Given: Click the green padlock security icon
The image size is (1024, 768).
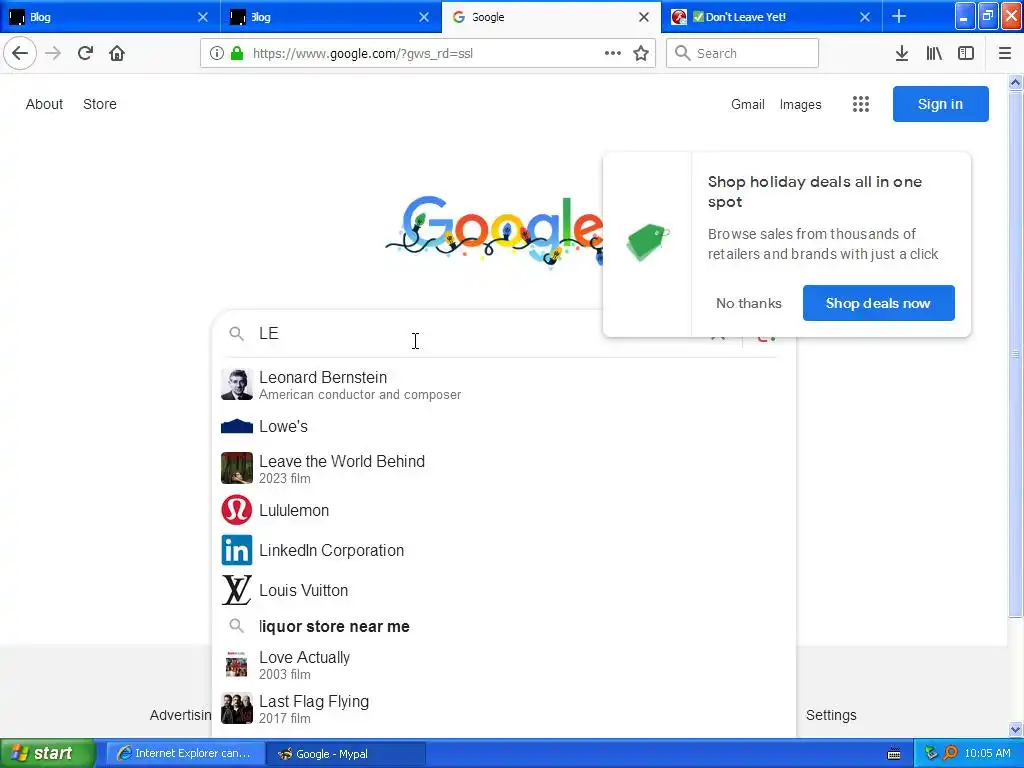Looking at the screenshot, I should pos(236,53).
